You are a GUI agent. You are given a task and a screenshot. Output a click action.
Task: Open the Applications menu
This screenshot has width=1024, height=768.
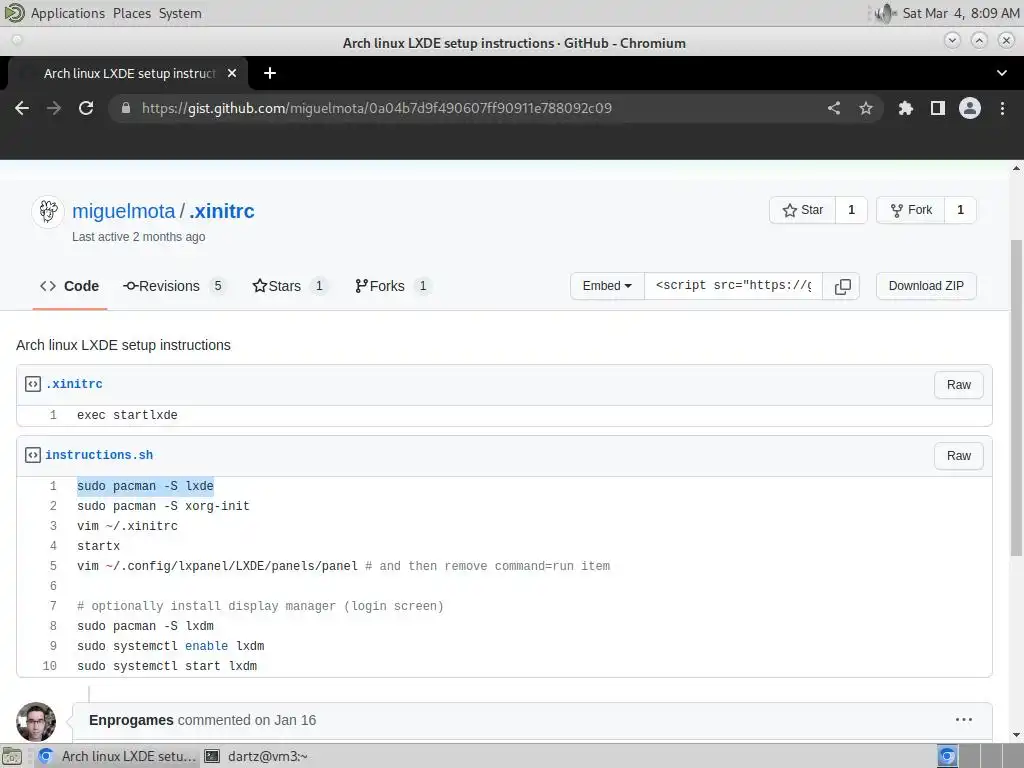click(x=67, y=13)
